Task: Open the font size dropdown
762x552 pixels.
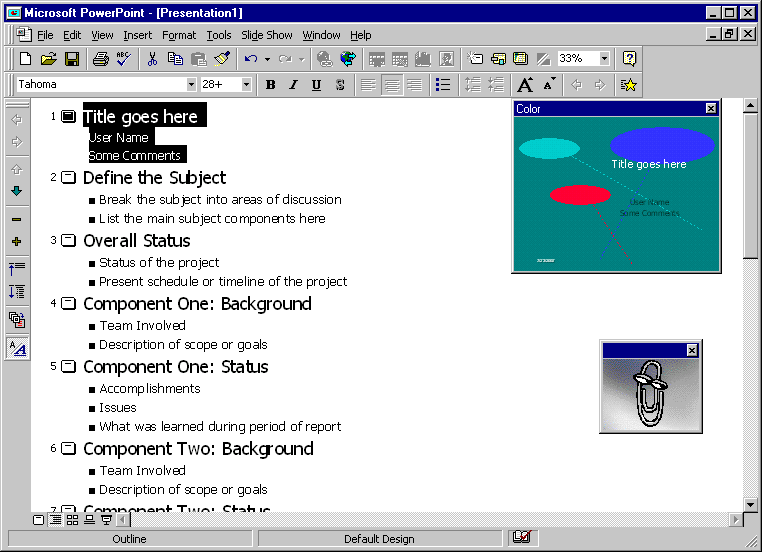Action: pyautogui.click(x=246, y=85)
